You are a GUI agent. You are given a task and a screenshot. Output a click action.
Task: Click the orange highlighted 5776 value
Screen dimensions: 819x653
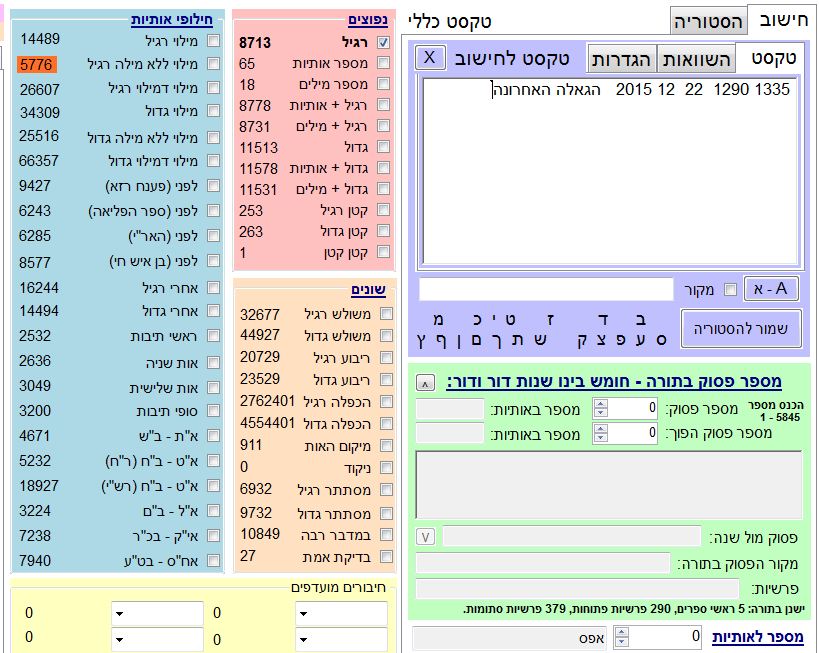point(38,64)
